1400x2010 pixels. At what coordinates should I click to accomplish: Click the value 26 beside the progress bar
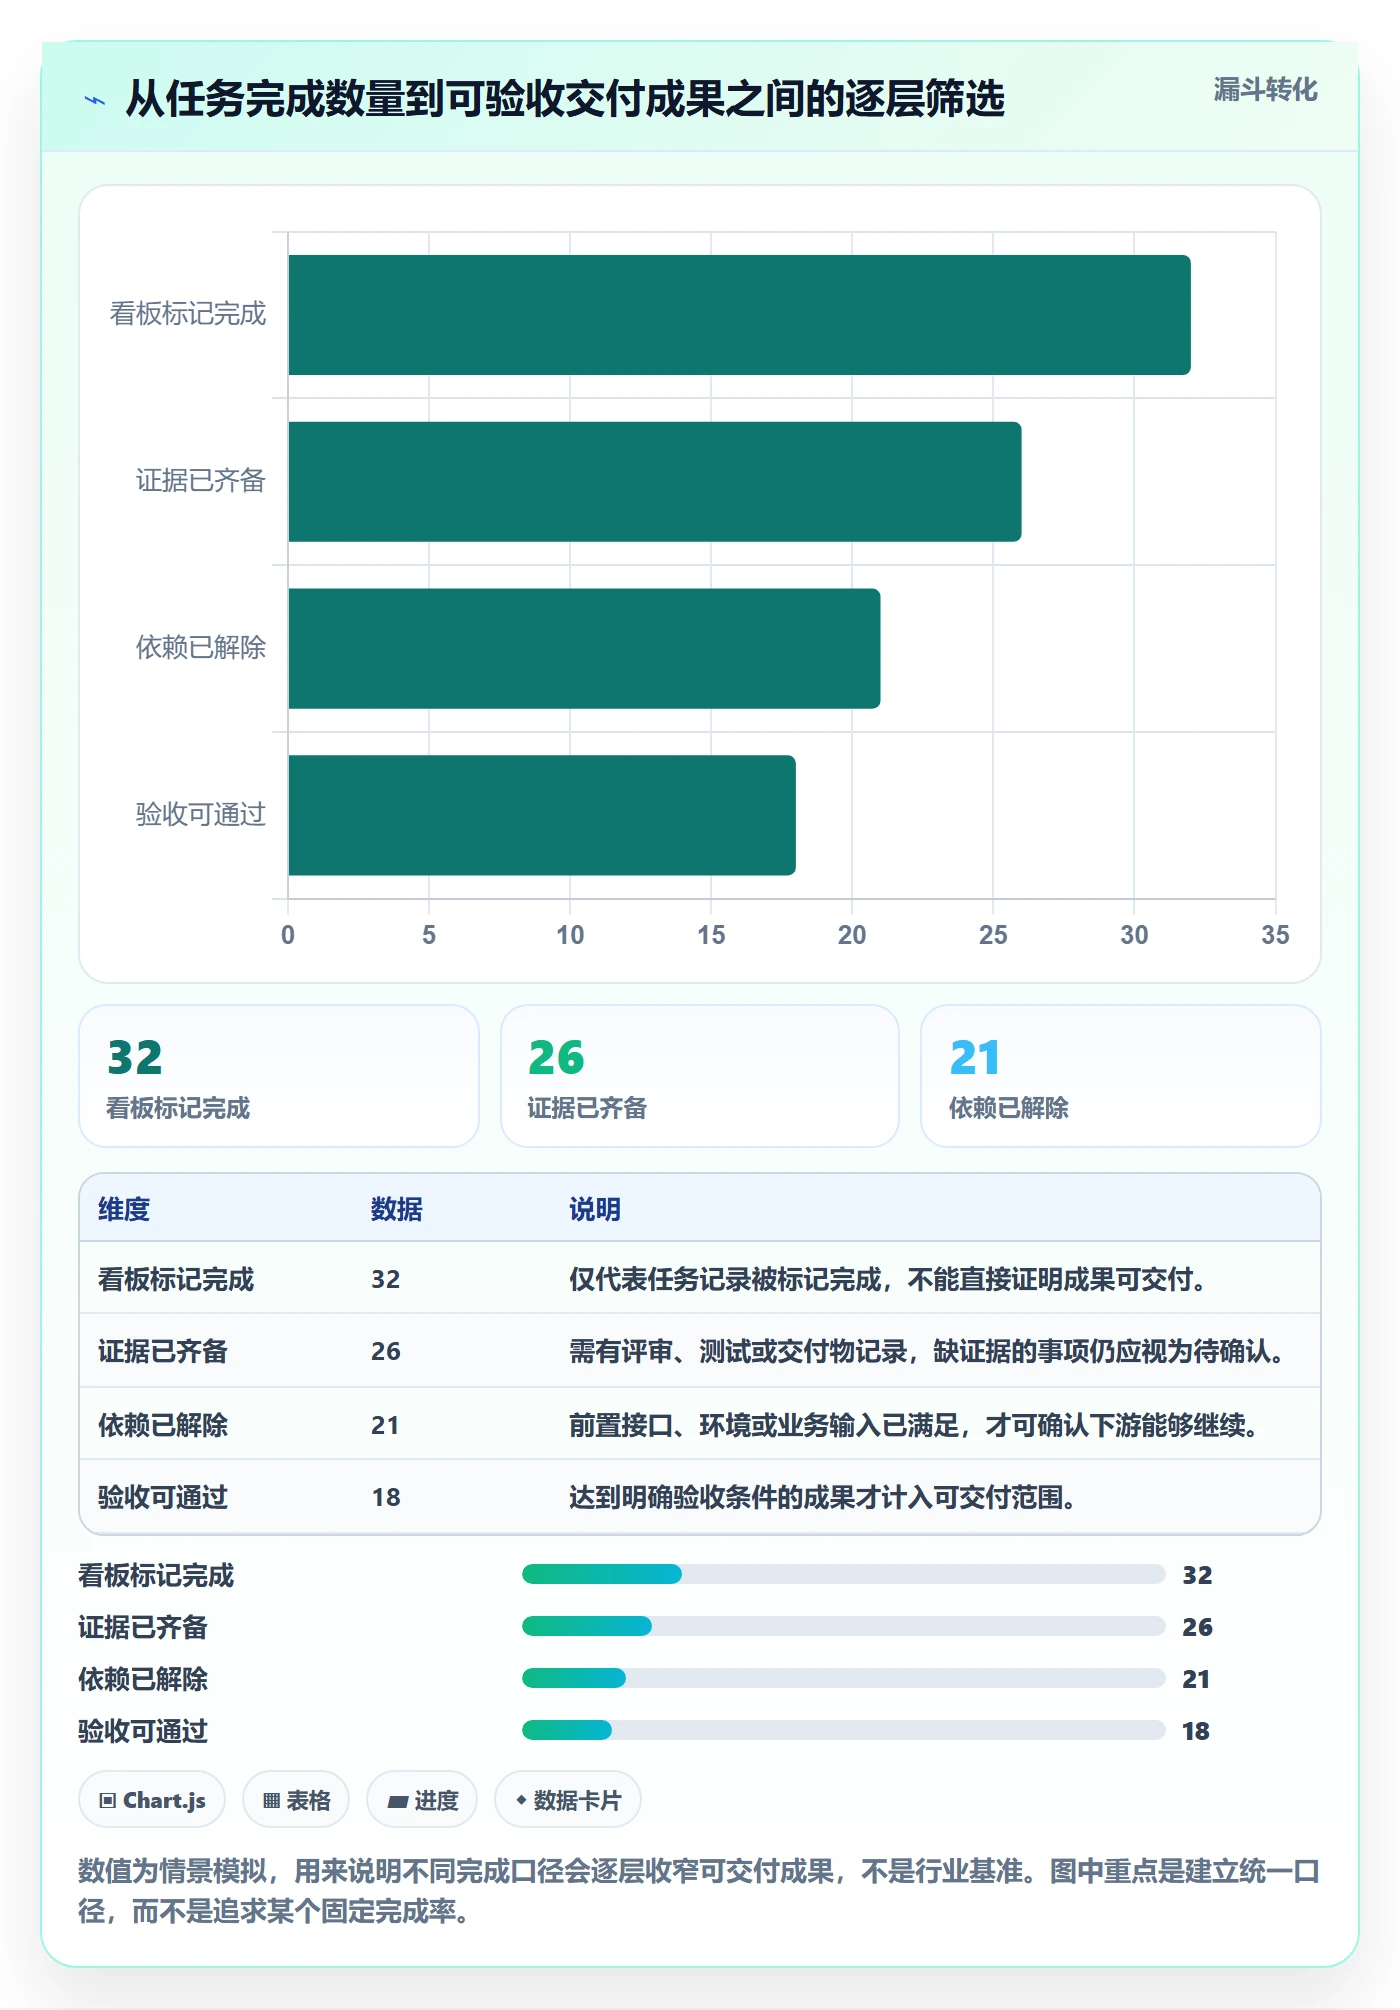(1197, 1627)
